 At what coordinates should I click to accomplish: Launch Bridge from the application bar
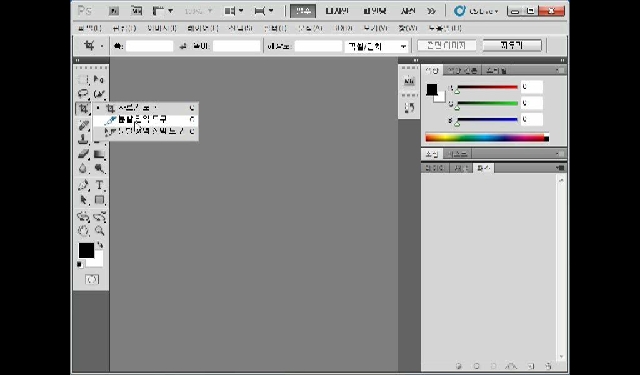point(113,11)
